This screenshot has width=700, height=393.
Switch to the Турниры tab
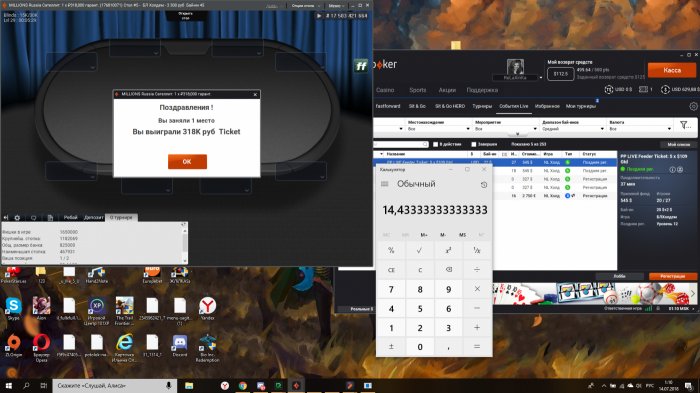tap(482, 106)
